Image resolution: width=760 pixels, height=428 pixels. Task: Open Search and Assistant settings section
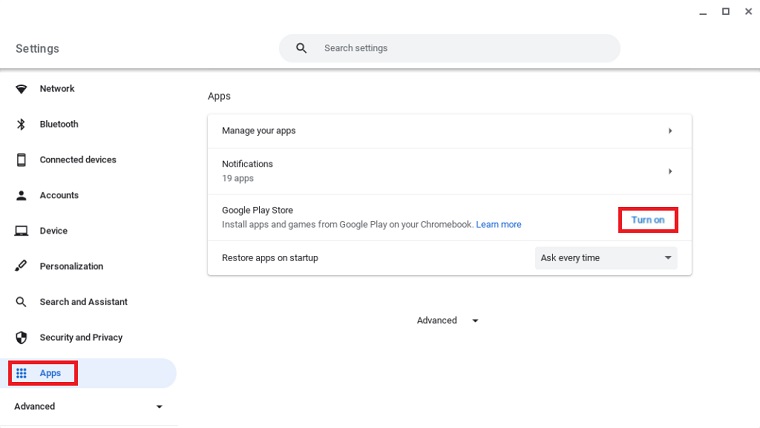tap(83, 302)
